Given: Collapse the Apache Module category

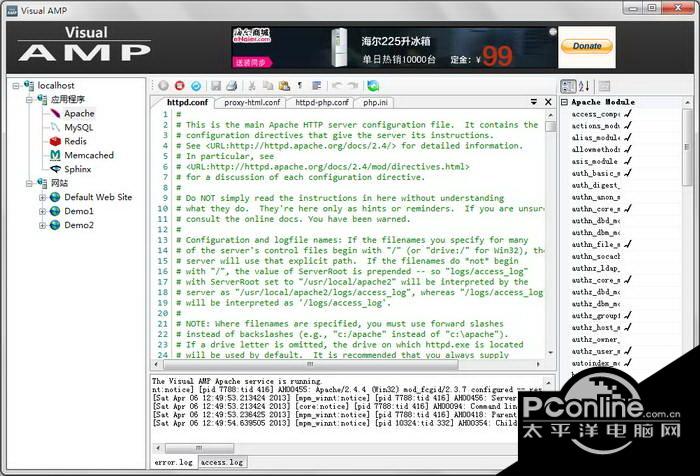Looking at the screenshot, I should 564,102.
